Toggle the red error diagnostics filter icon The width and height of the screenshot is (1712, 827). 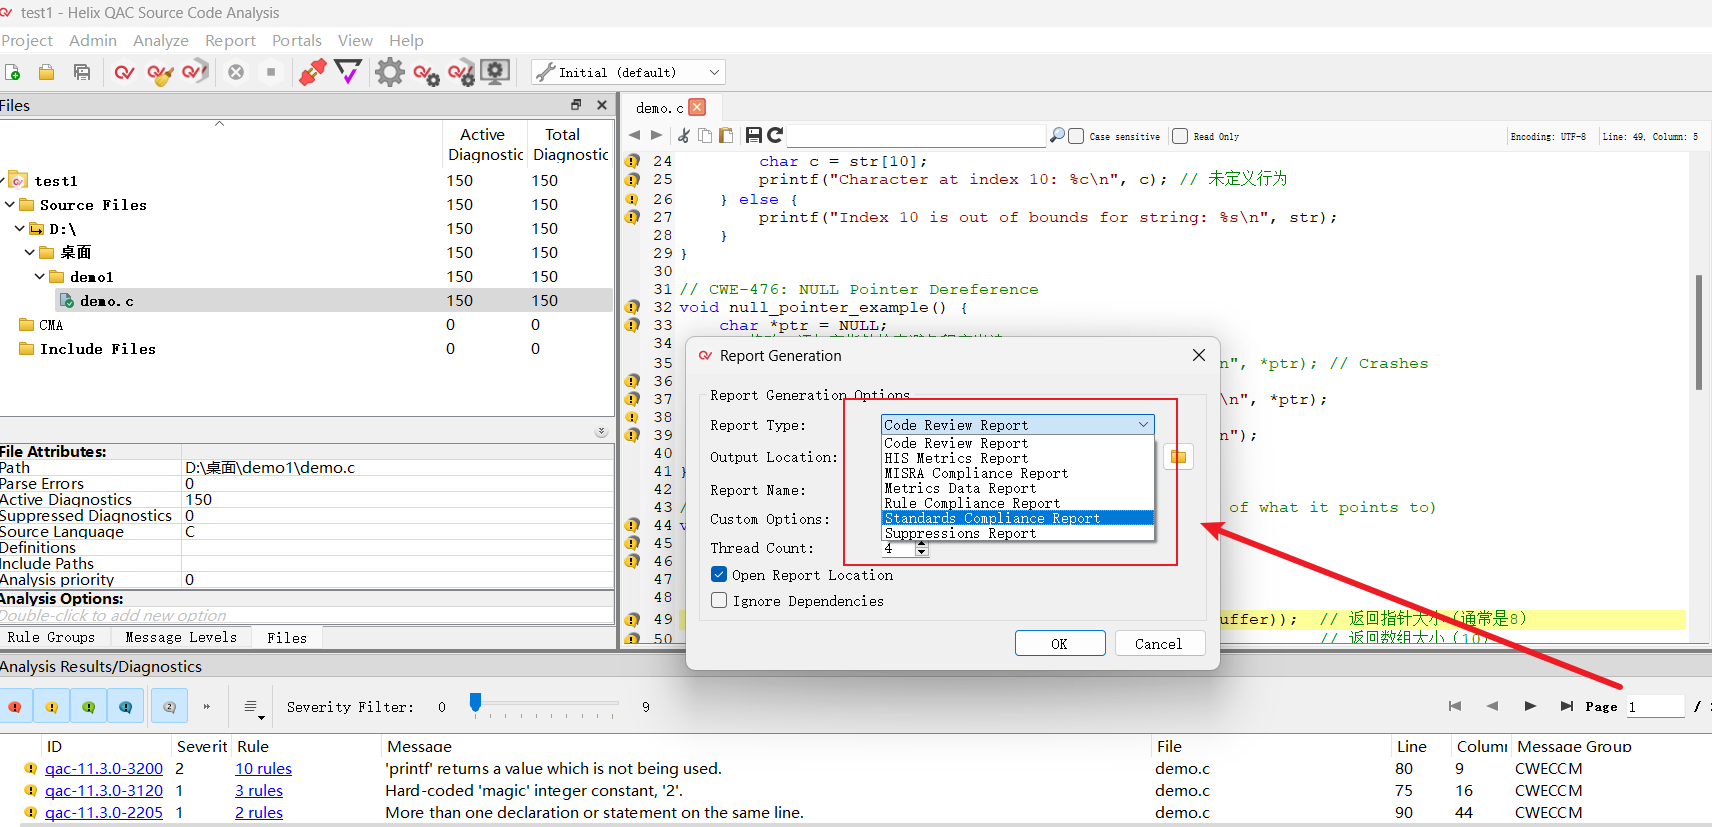pos(15,706)
